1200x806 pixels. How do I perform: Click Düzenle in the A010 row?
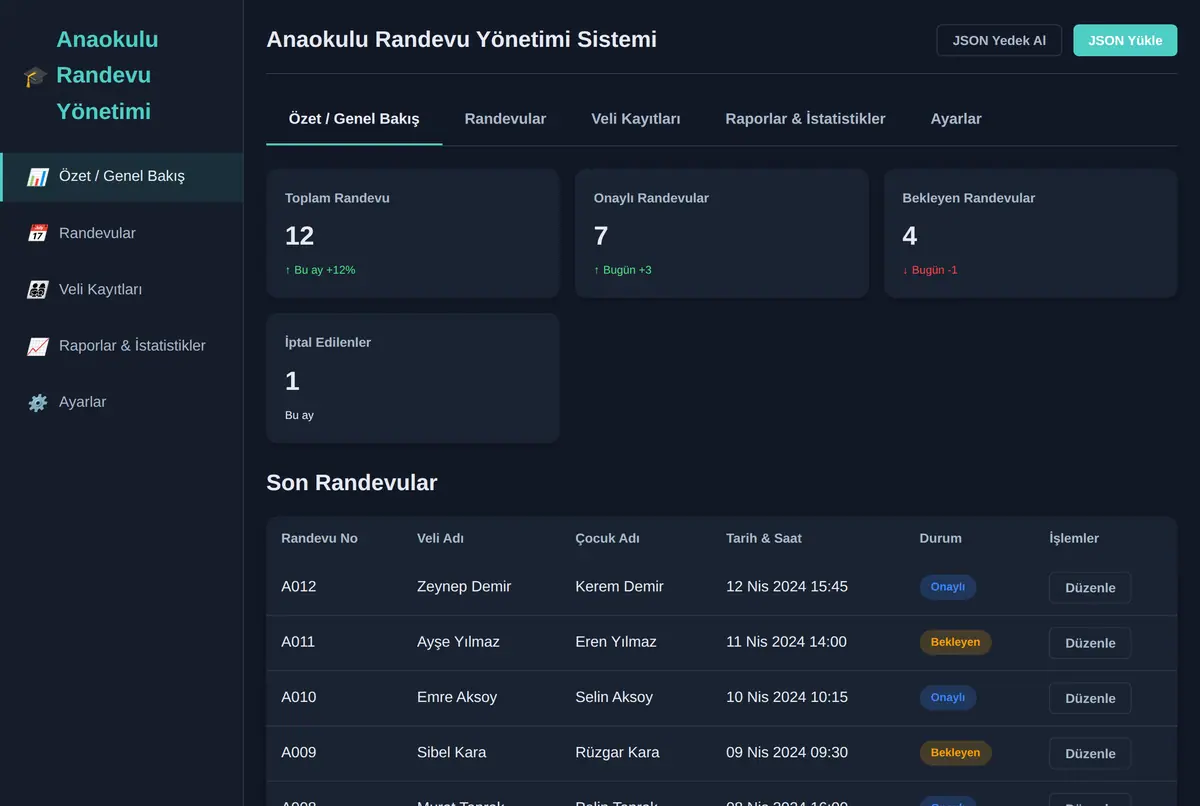coord(1090,698)
